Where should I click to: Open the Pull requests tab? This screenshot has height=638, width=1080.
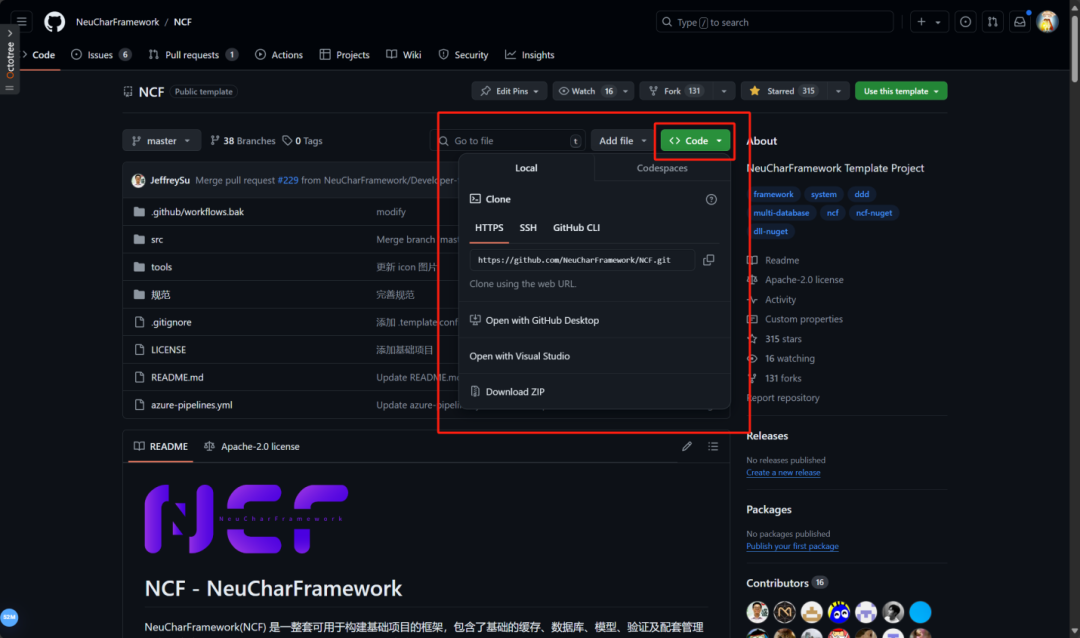pos(193,55)
